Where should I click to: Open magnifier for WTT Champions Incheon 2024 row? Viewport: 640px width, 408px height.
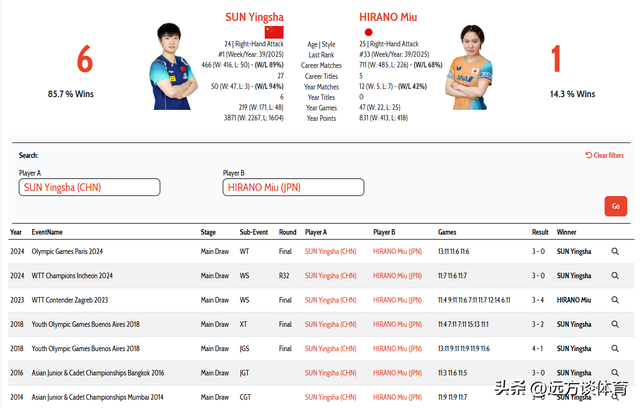615,275
